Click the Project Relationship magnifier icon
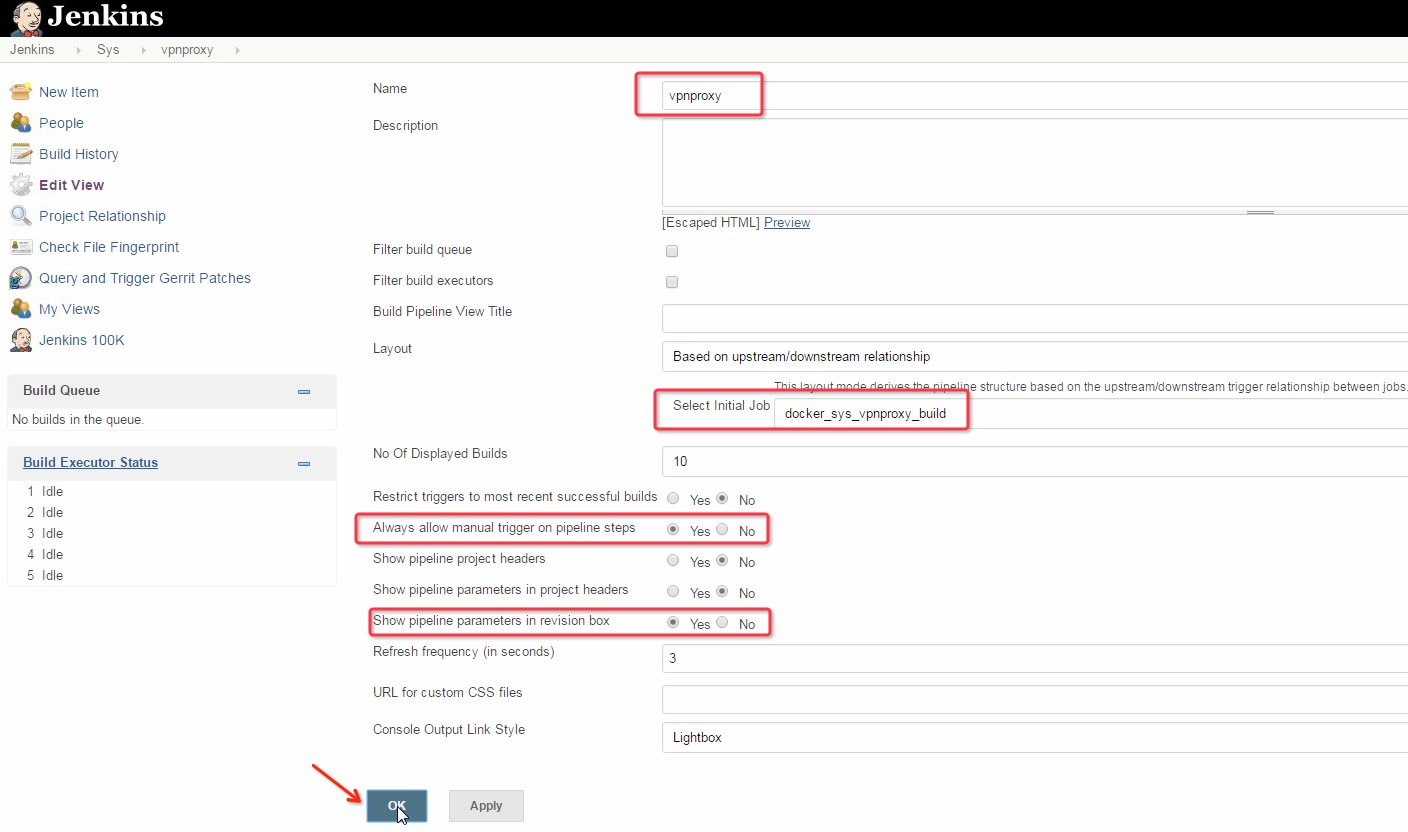Image resolution: width=1408 pixels, height=832 pixels. coord(21,216)
